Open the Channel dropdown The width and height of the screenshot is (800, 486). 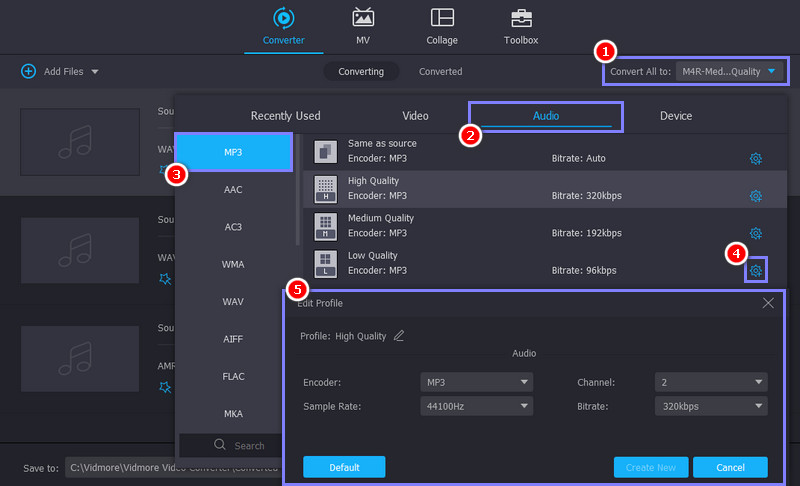[711, 382]
